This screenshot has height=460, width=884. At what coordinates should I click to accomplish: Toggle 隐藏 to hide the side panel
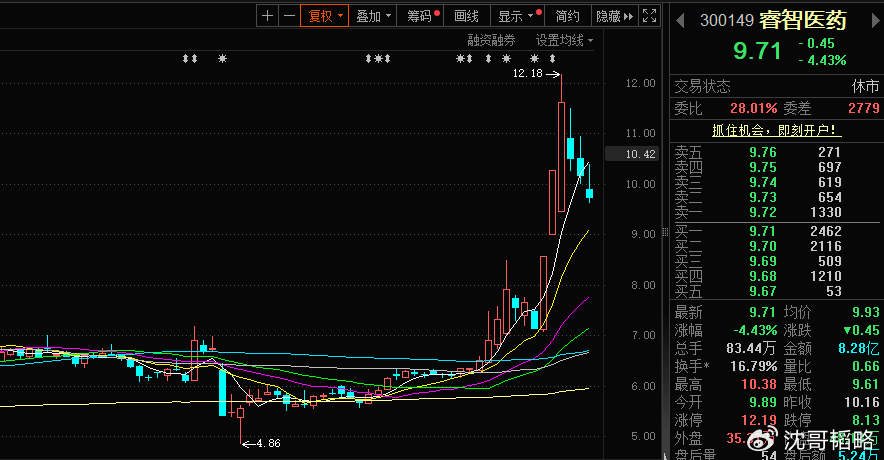607,15
